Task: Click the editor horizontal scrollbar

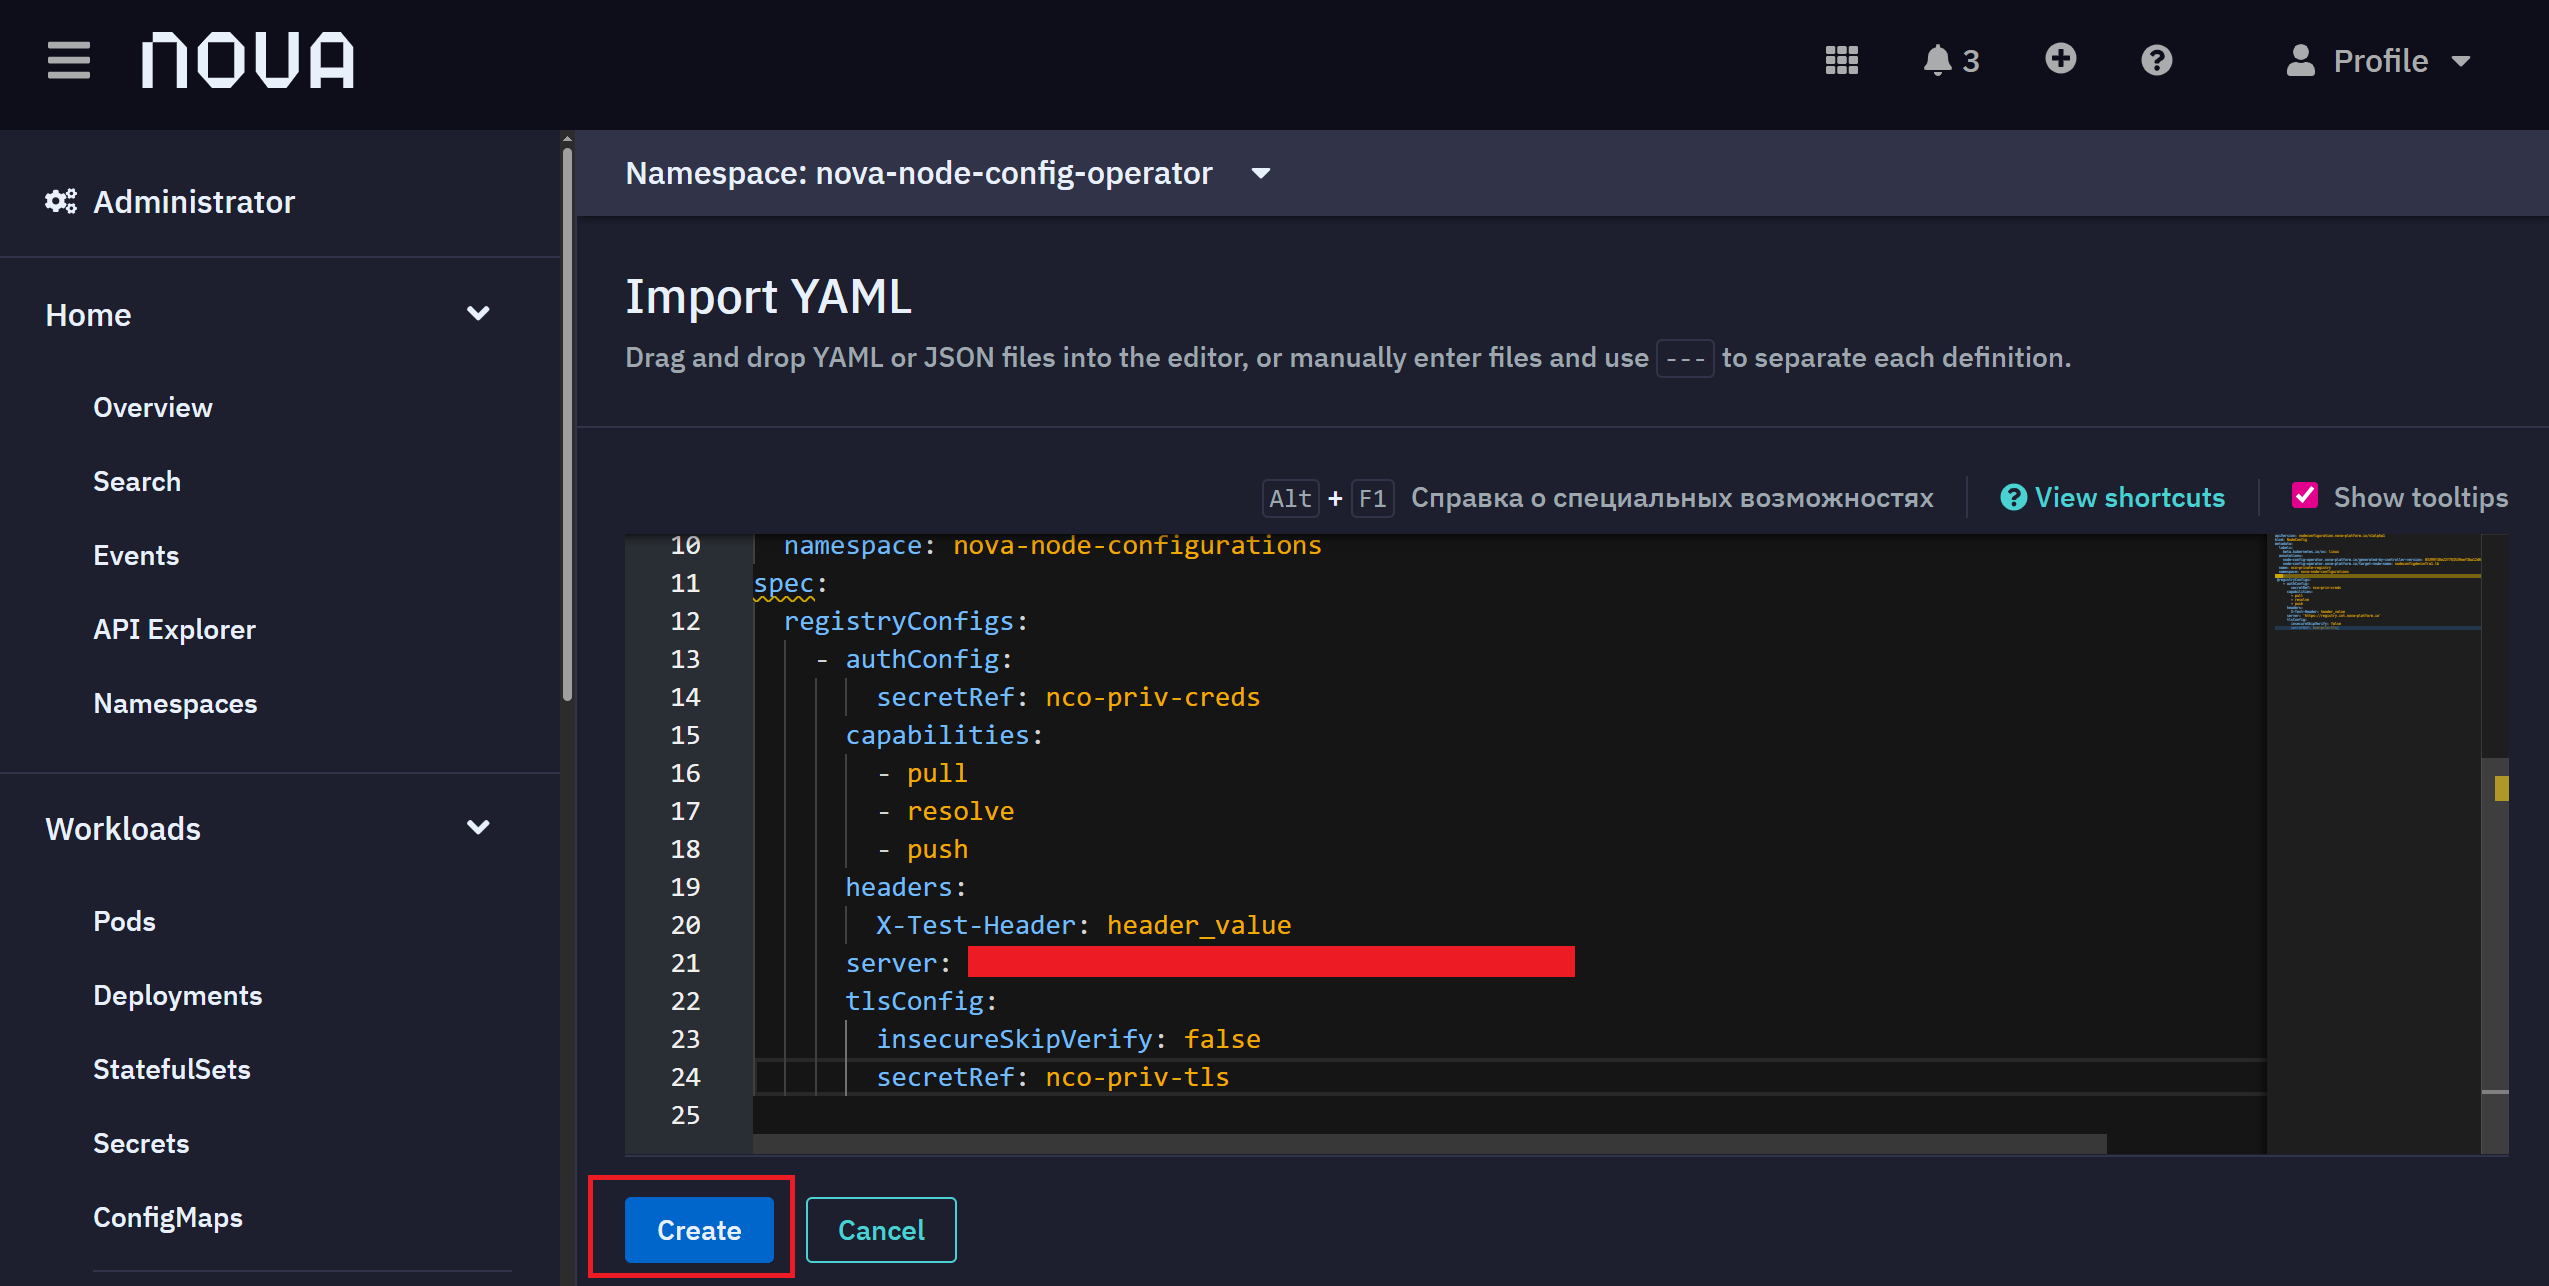Action: (1430, 1143)
